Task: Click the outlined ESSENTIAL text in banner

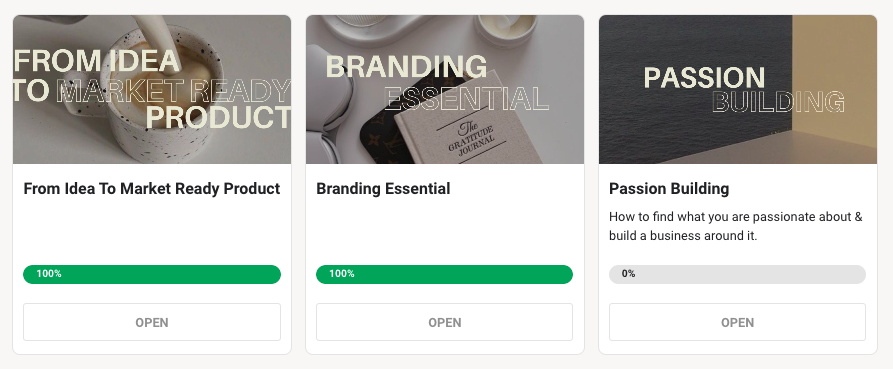Action: click(x=466, y=99)
